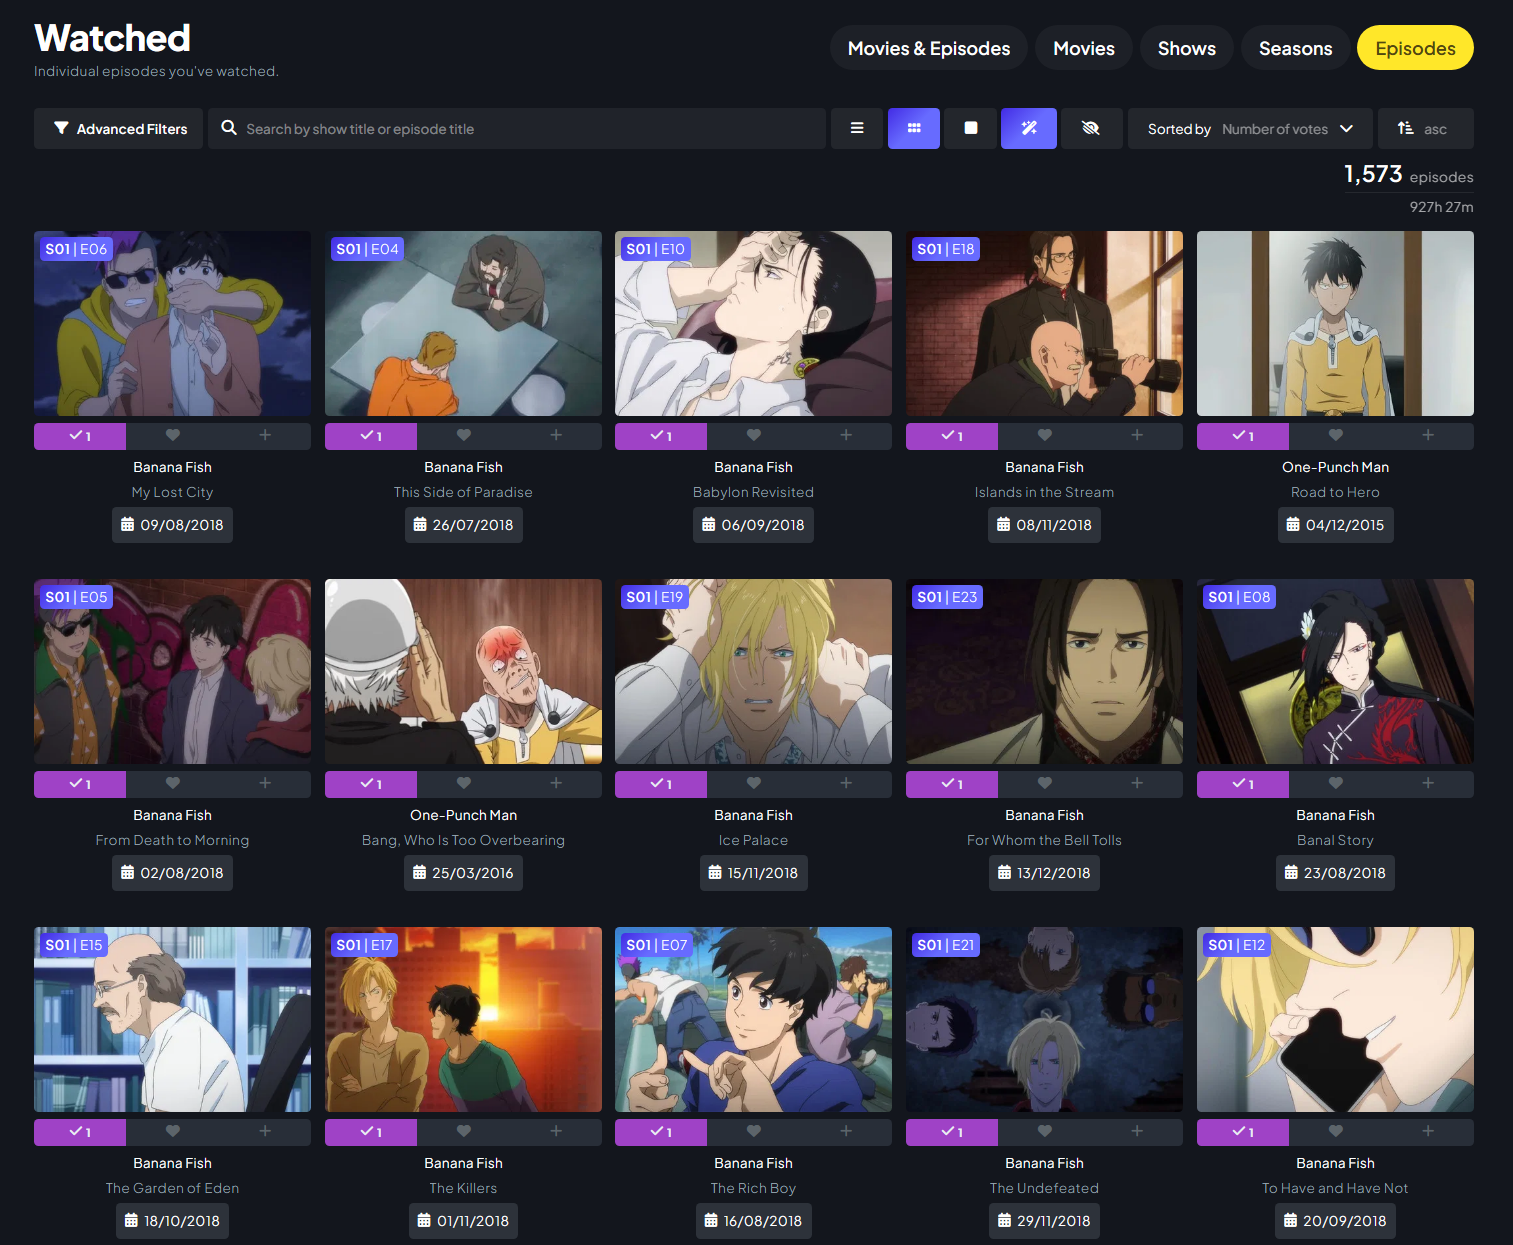This screenshot has width=1513, height=1245.
Task: Open the My Lost City episode thumbnail
Action: coord(172,324)
